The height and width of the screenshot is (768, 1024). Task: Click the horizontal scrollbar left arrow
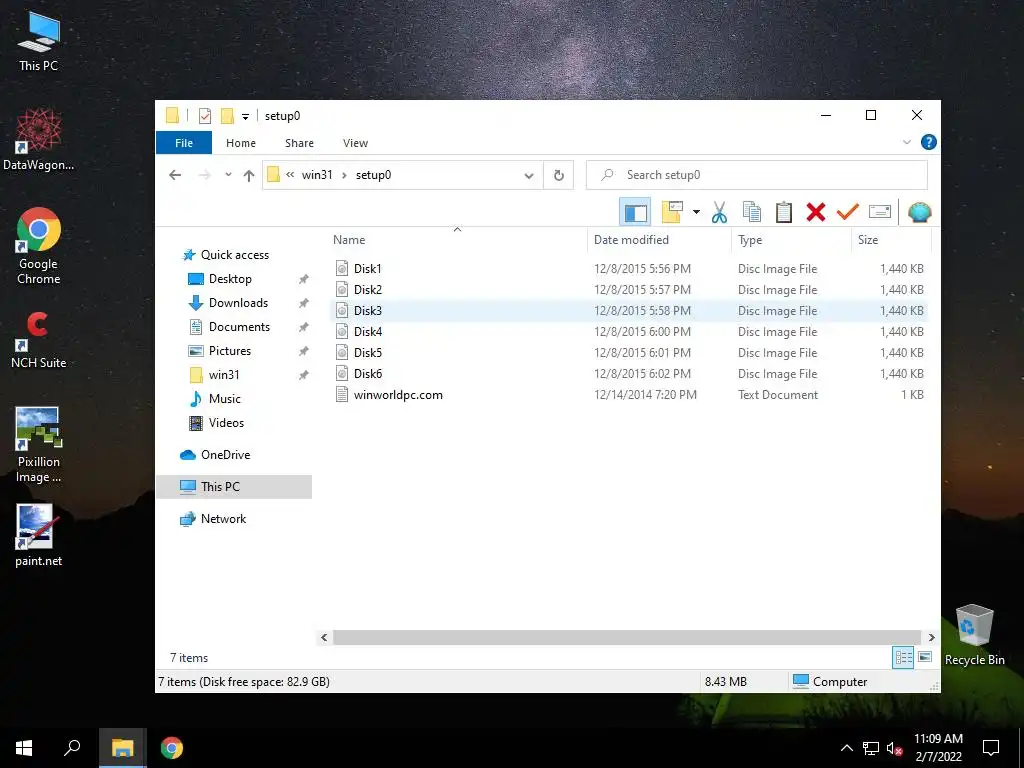click(x=324, y=637)
